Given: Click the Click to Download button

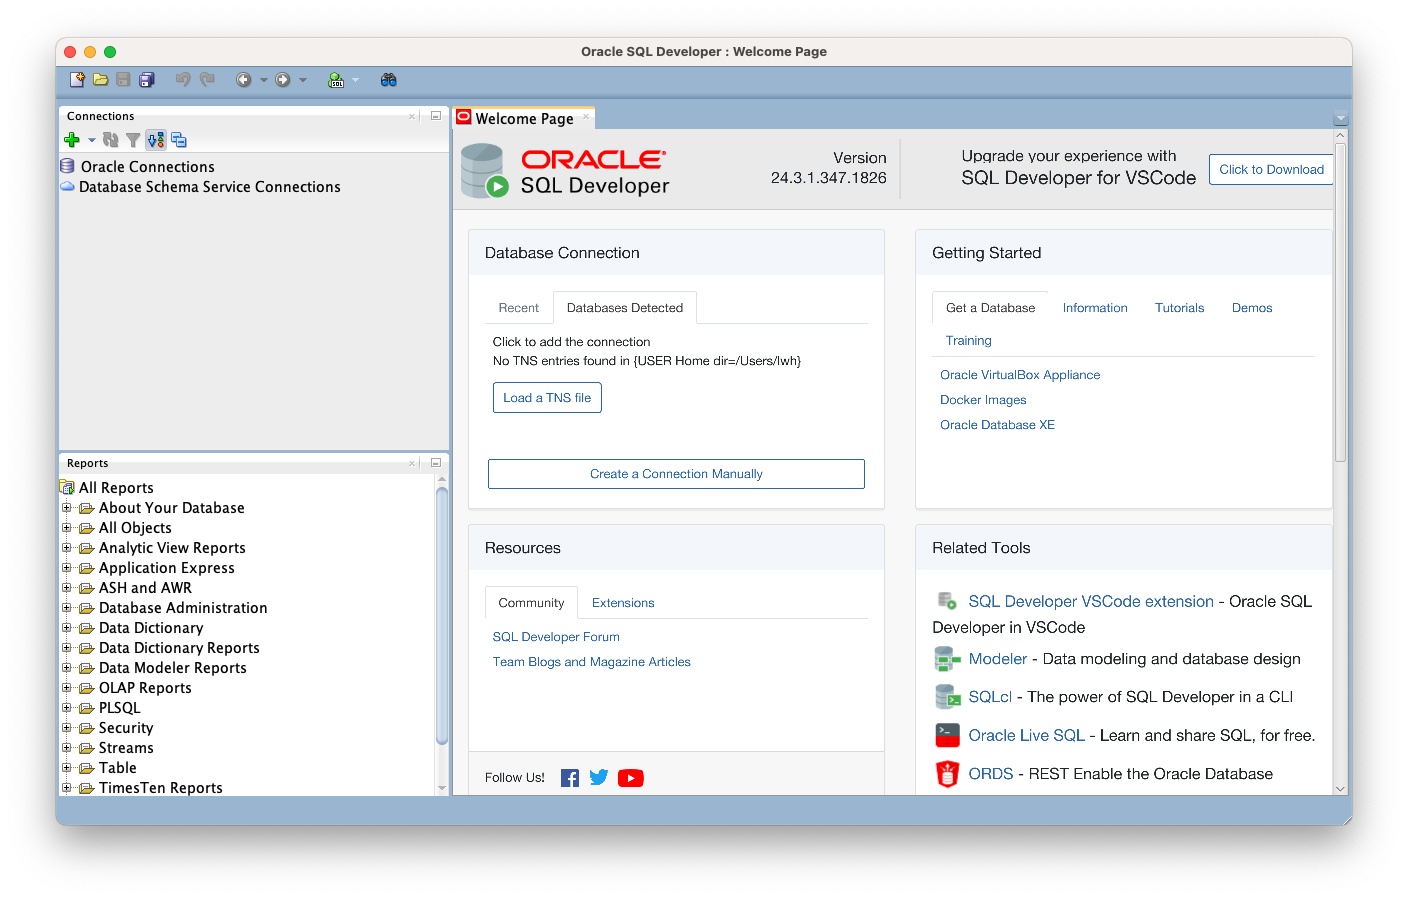Looking at the screenshot, I should tap(1271, 169).
